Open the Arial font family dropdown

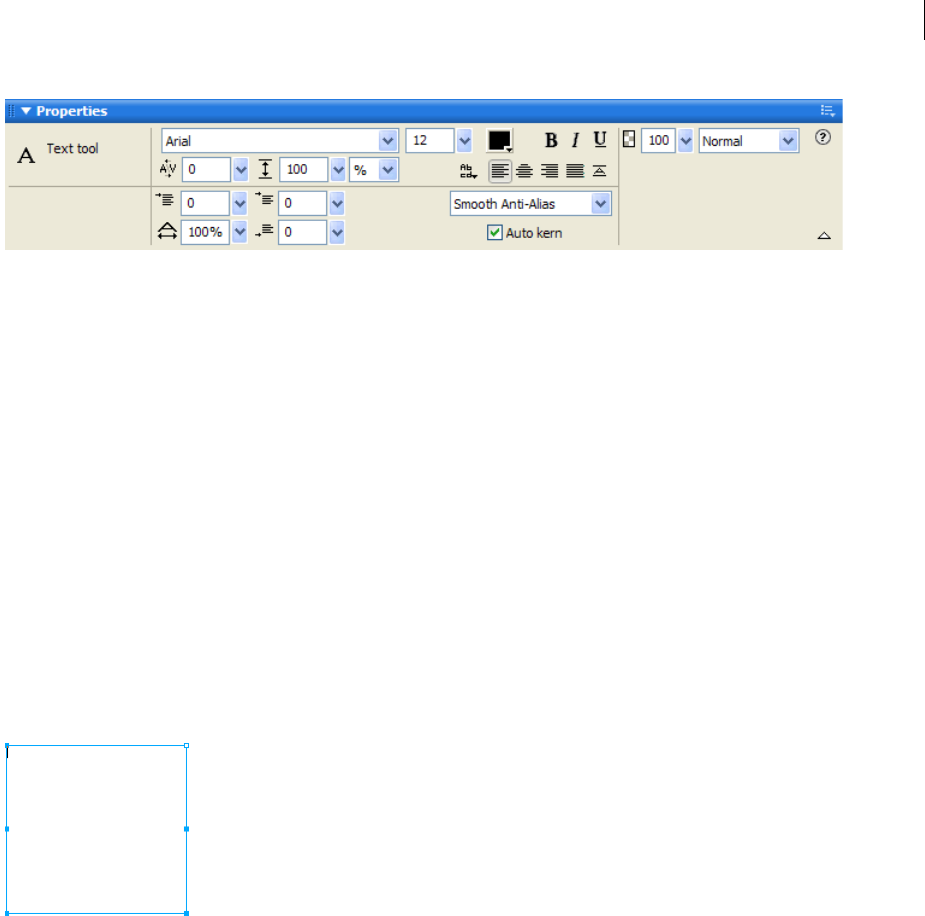(x=388, y=141)
